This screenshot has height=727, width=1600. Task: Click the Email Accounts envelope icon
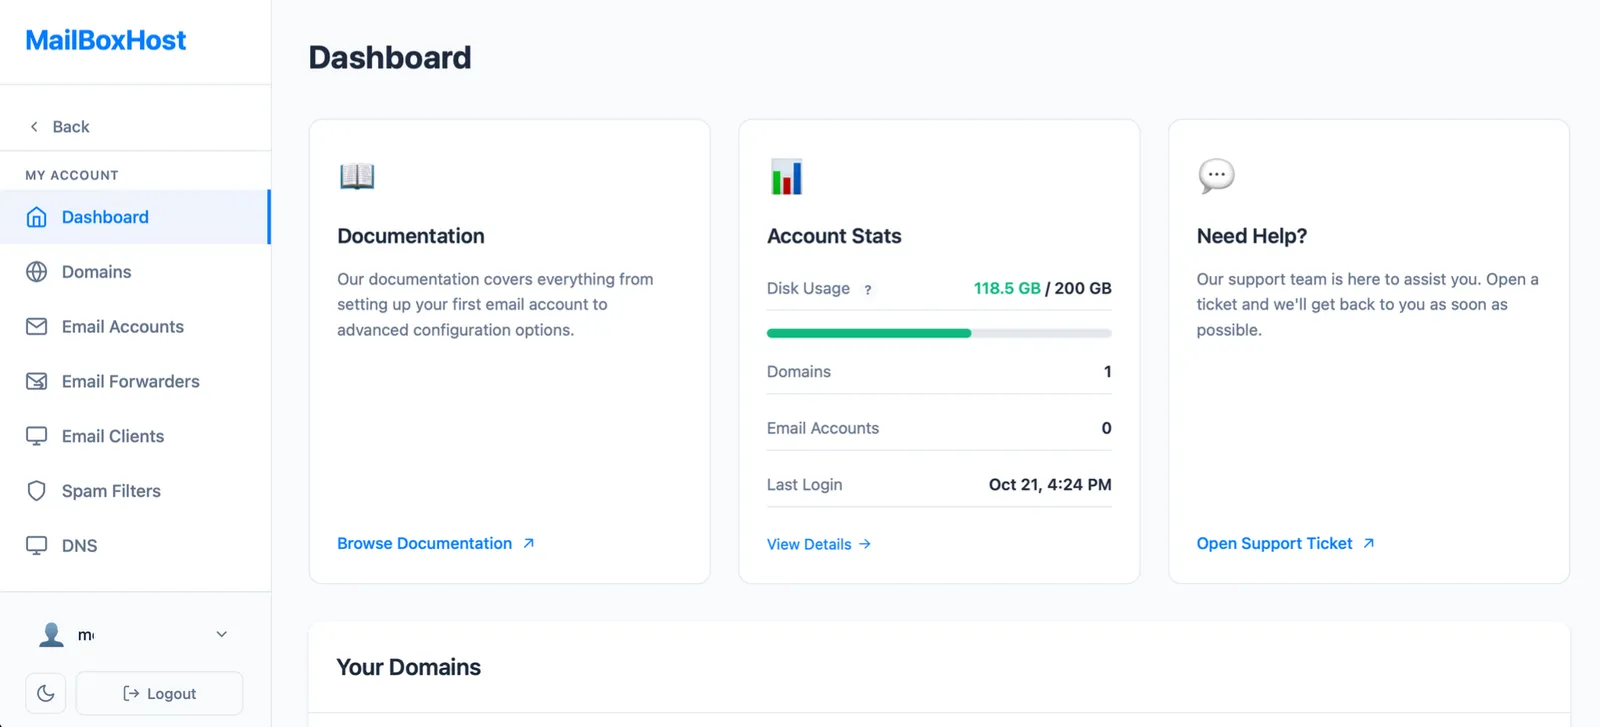pyautogui.click(x=36, y=327)
